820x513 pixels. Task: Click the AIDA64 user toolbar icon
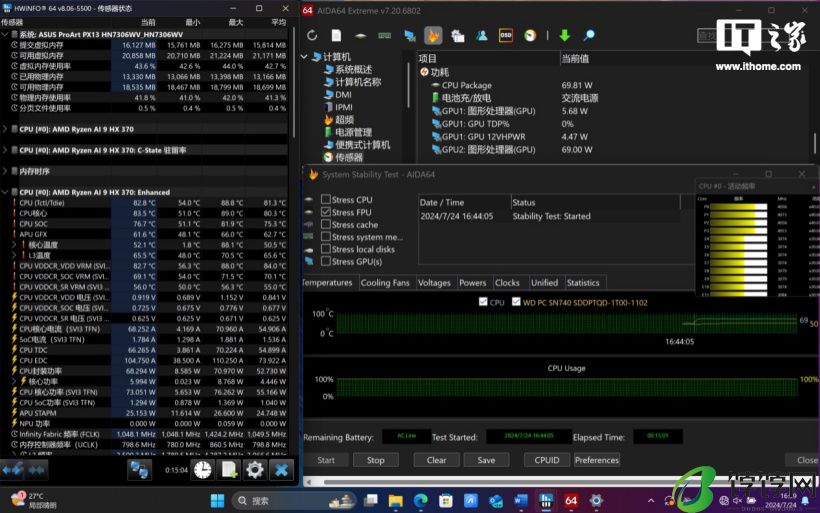point(482,35)
